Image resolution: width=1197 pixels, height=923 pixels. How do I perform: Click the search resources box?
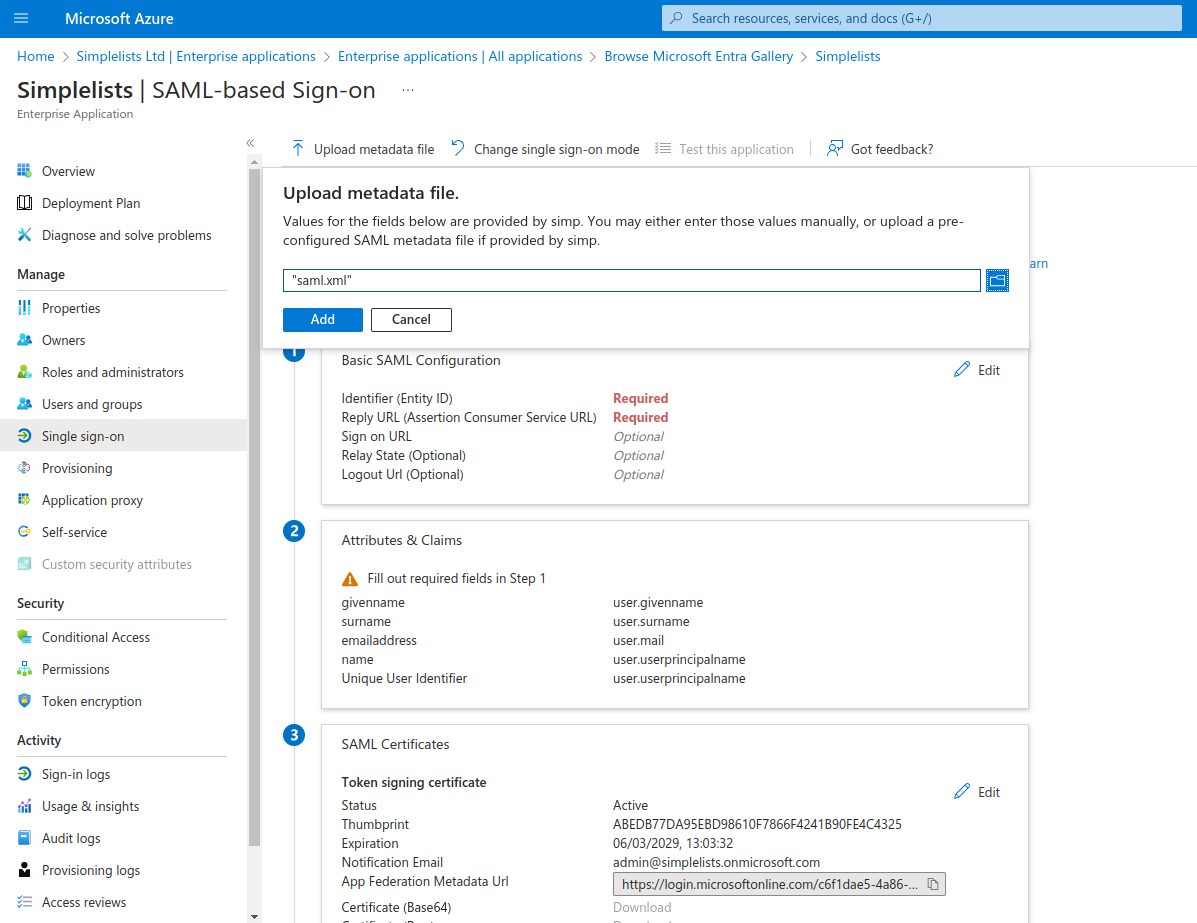(921, 18)
